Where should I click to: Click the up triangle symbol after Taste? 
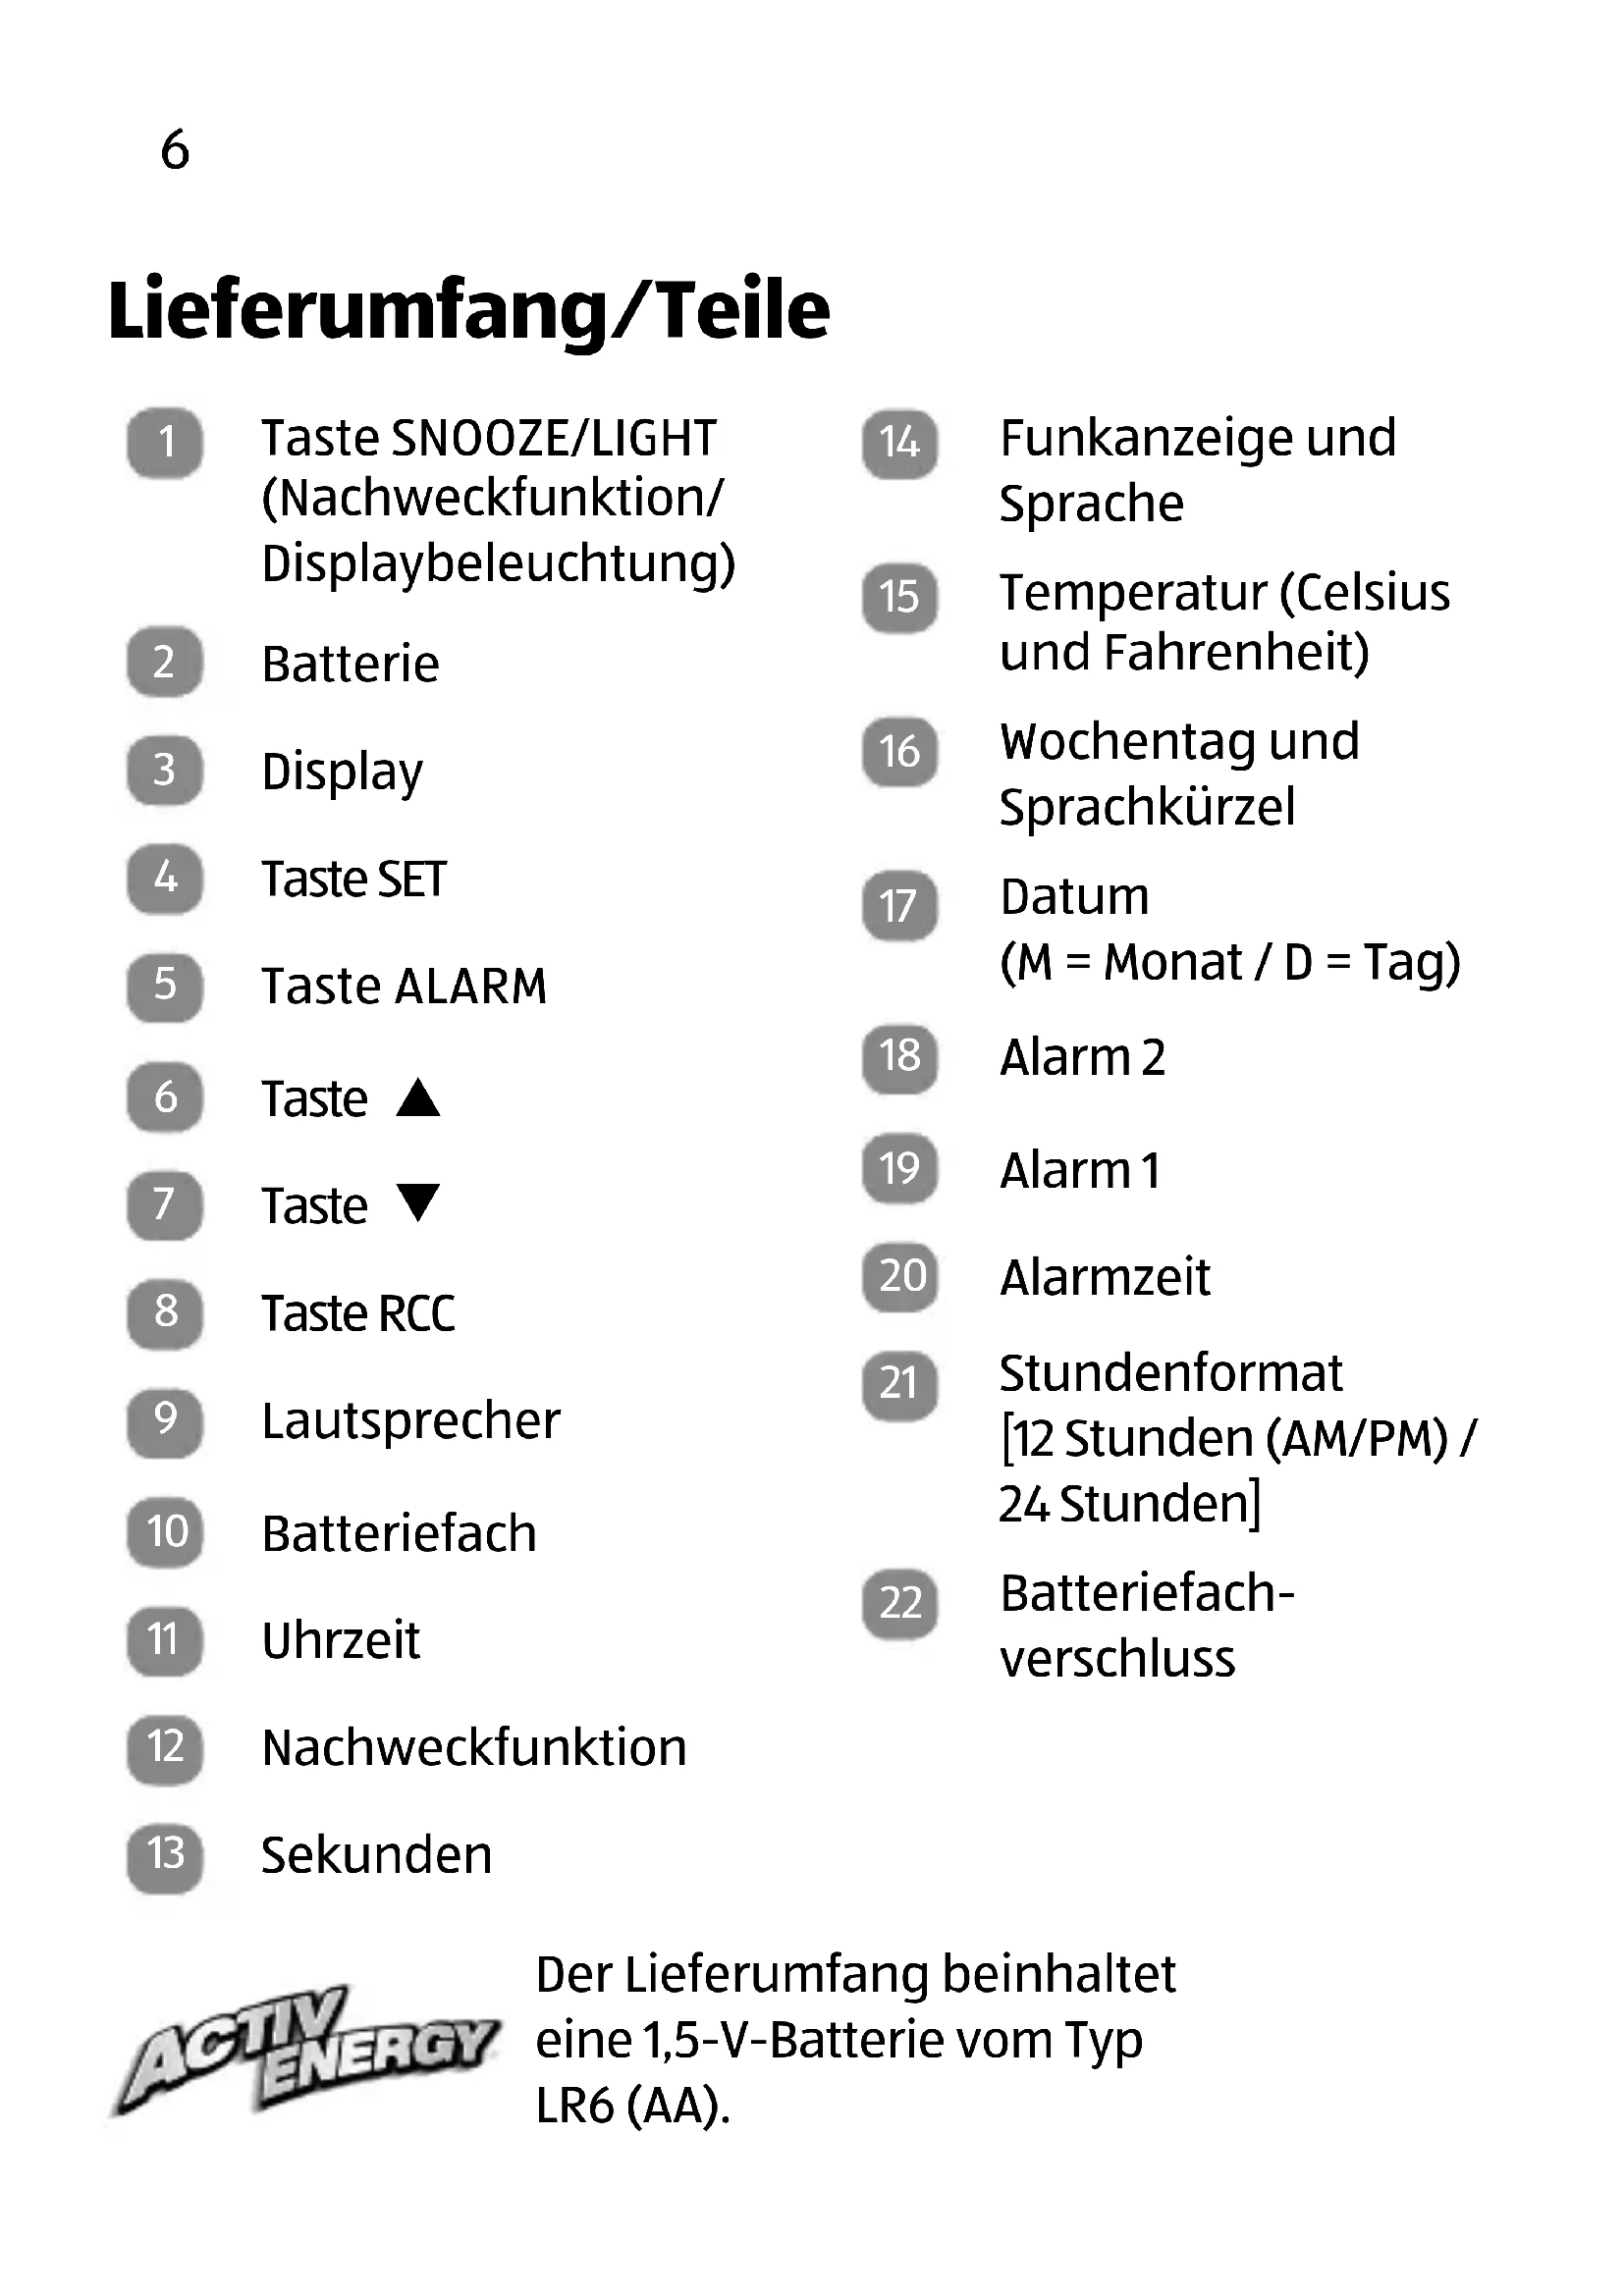pos(418,1097)
